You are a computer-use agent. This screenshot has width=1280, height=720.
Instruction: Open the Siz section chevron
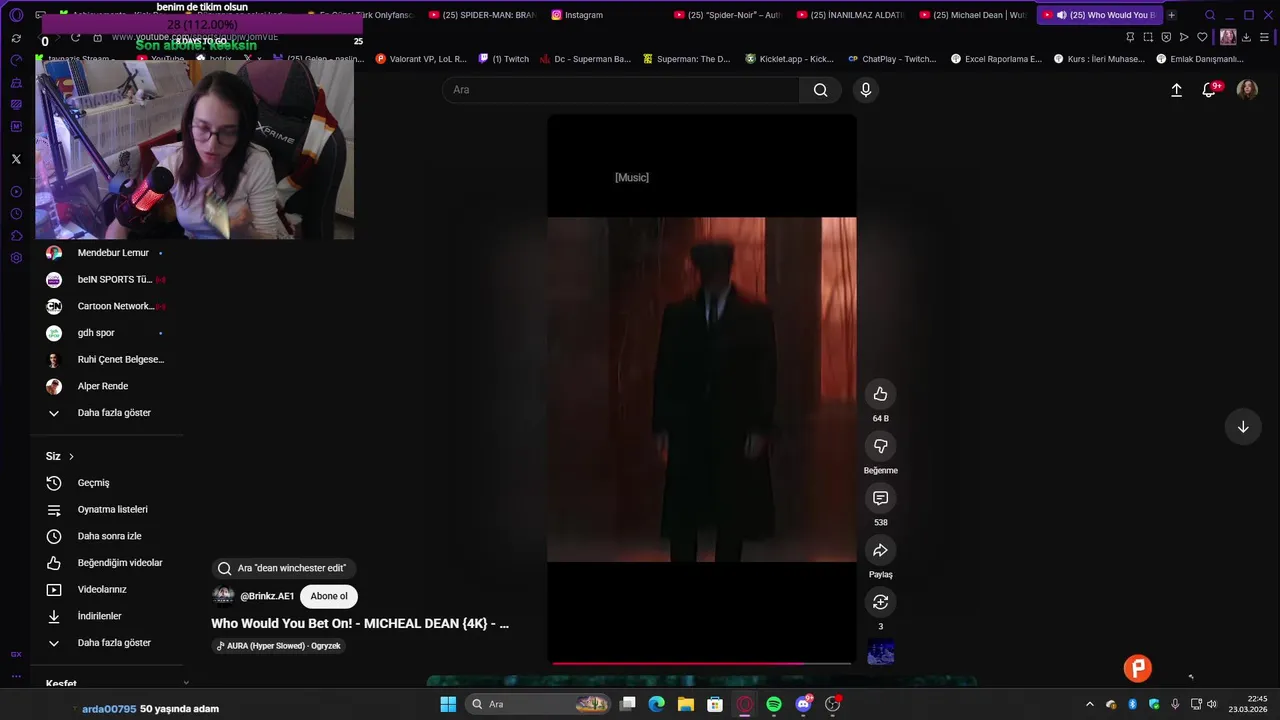(71, 456)
